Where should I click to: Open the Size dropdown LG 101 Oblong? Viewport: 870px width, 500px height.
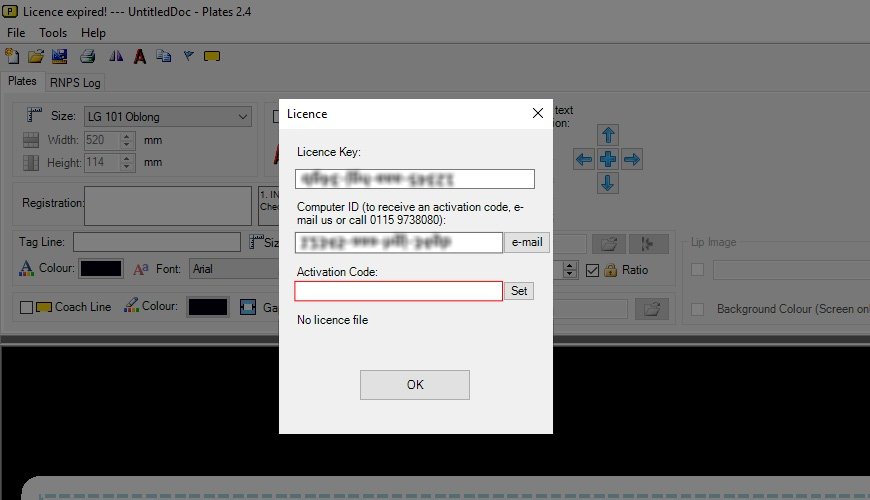(168, 117)
